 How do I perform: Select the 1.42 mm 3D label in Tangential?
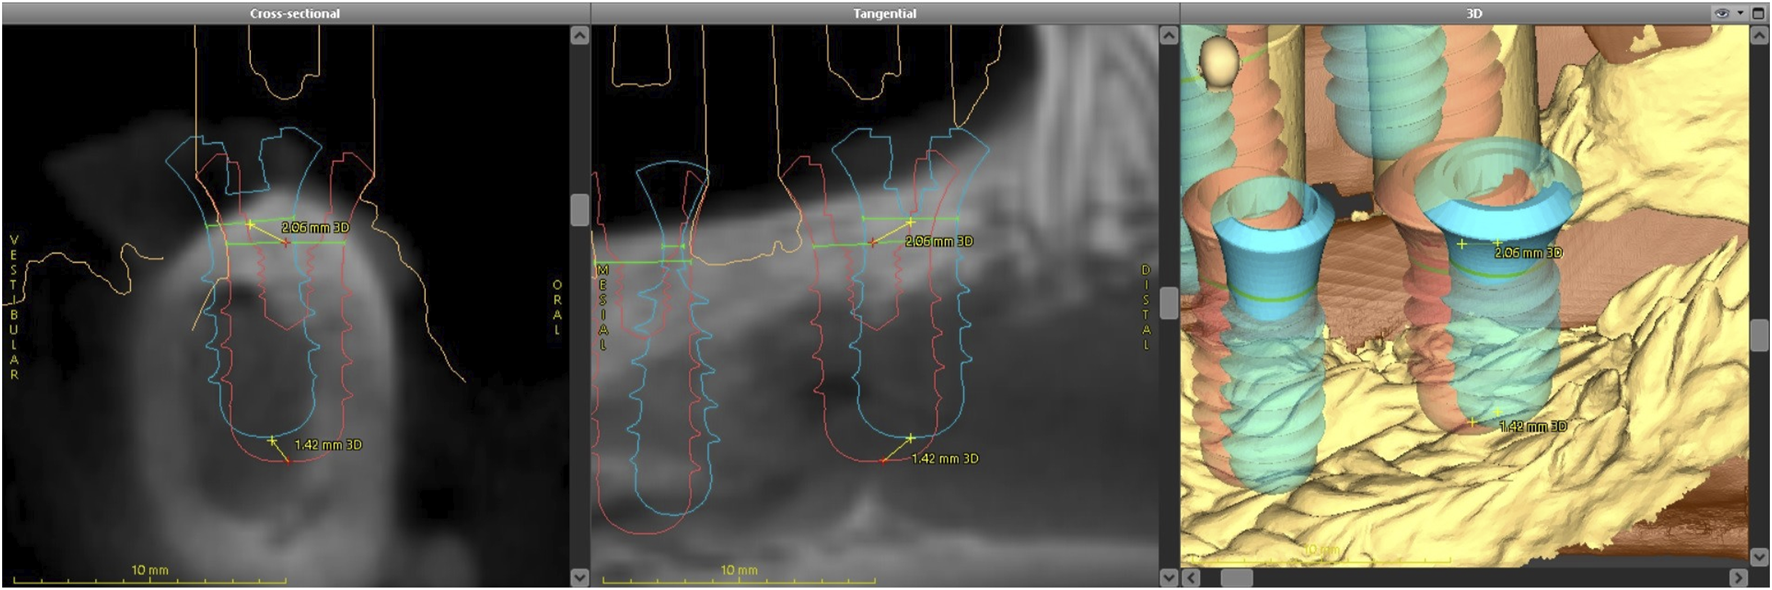[x=945, y=459]
